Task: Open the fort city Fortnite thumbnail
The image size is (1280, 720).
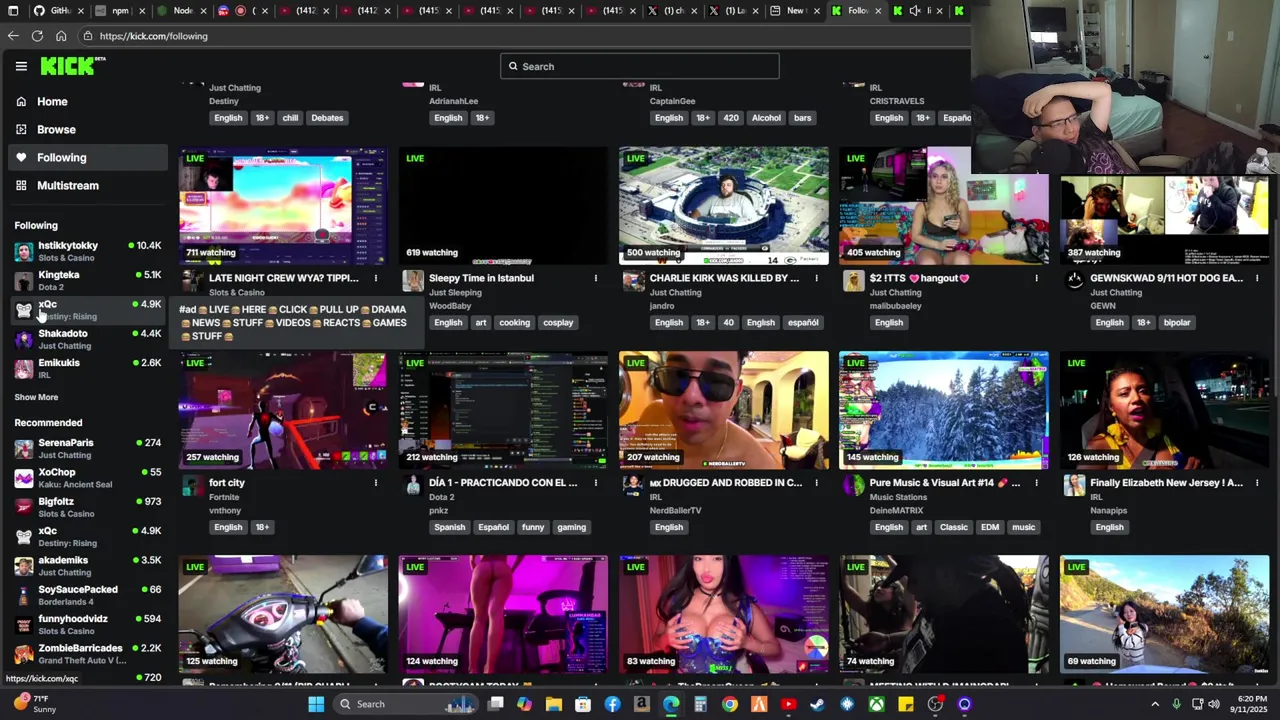Action: (283, 410)
